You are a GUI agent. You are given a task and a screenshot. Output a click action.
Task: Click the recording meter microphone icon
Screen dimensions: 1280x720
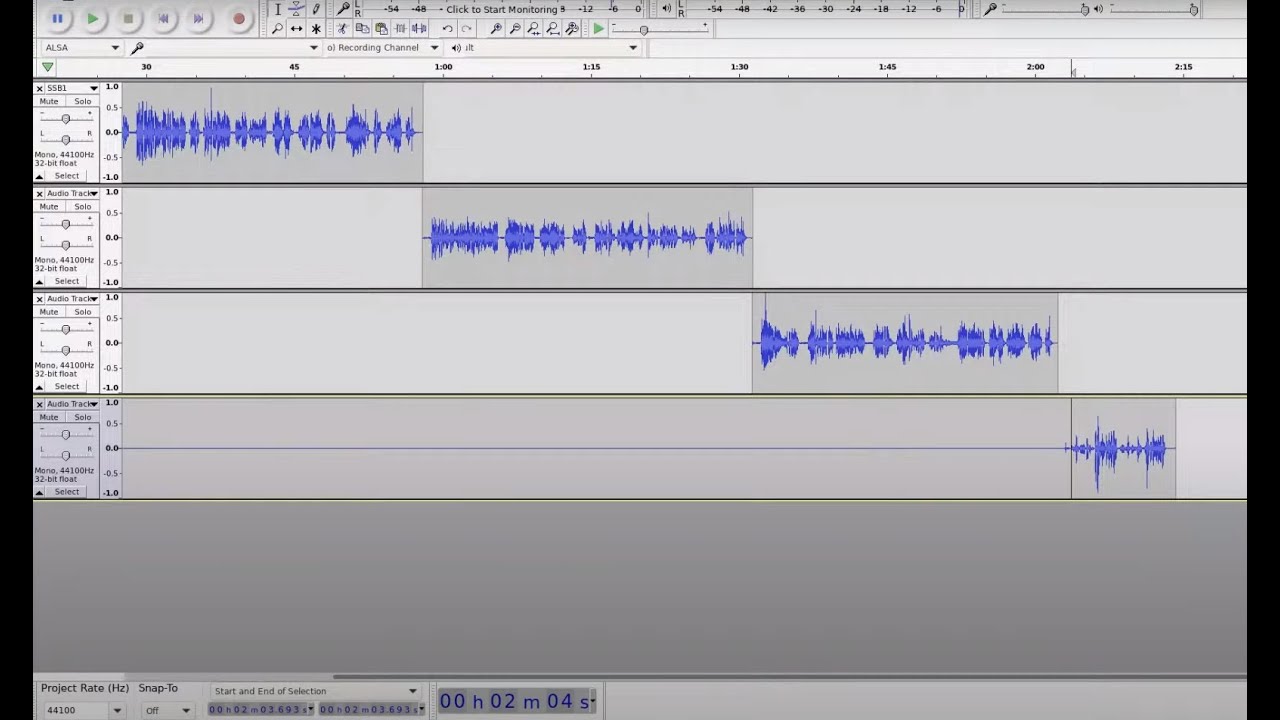click(343, 9)
